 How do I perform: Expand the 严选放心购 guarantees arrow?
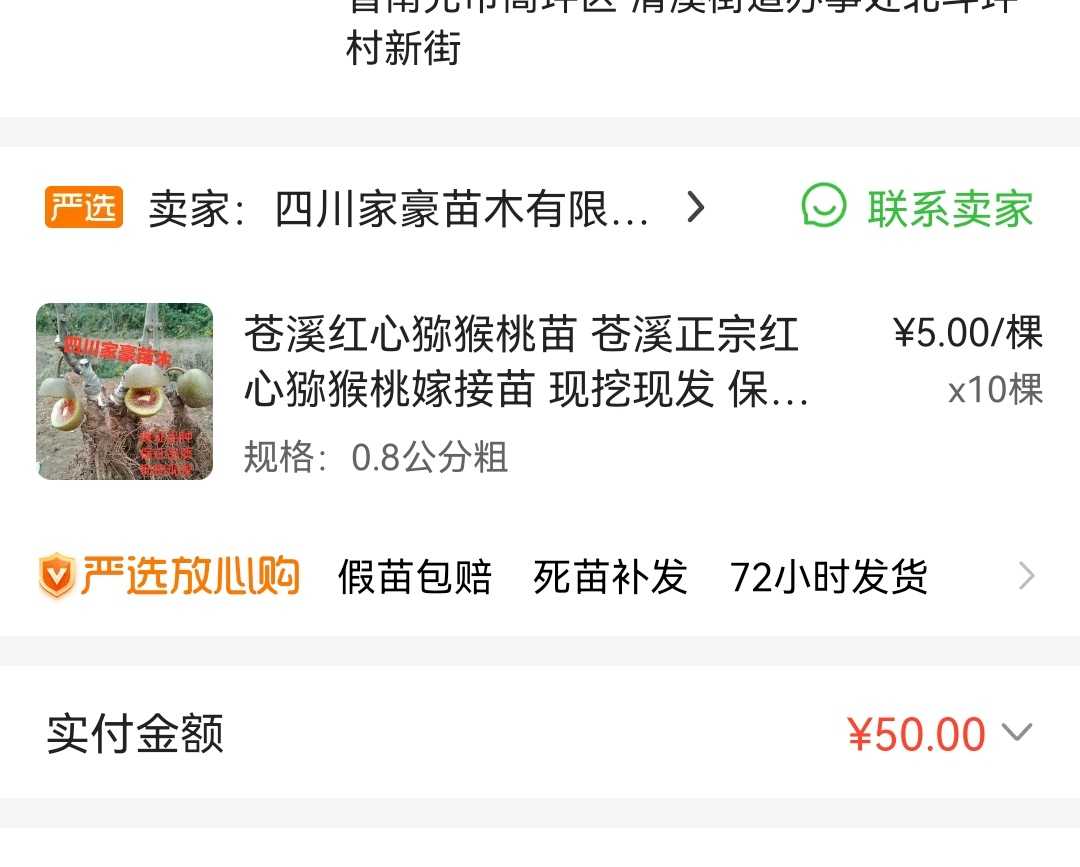[1026, 576]
